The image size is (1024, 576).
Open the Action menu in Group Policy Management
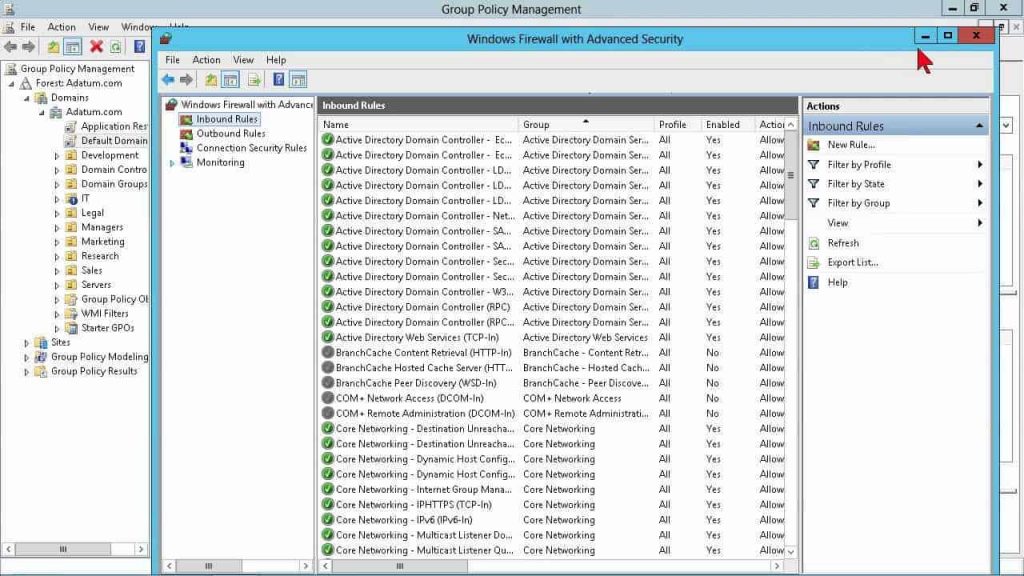61,27
